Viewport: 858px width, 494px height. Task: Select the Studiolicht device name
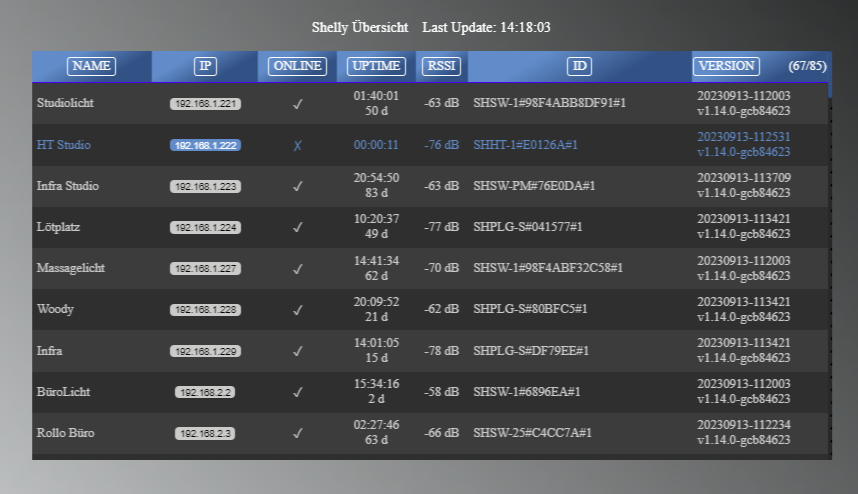pos(65,103)
